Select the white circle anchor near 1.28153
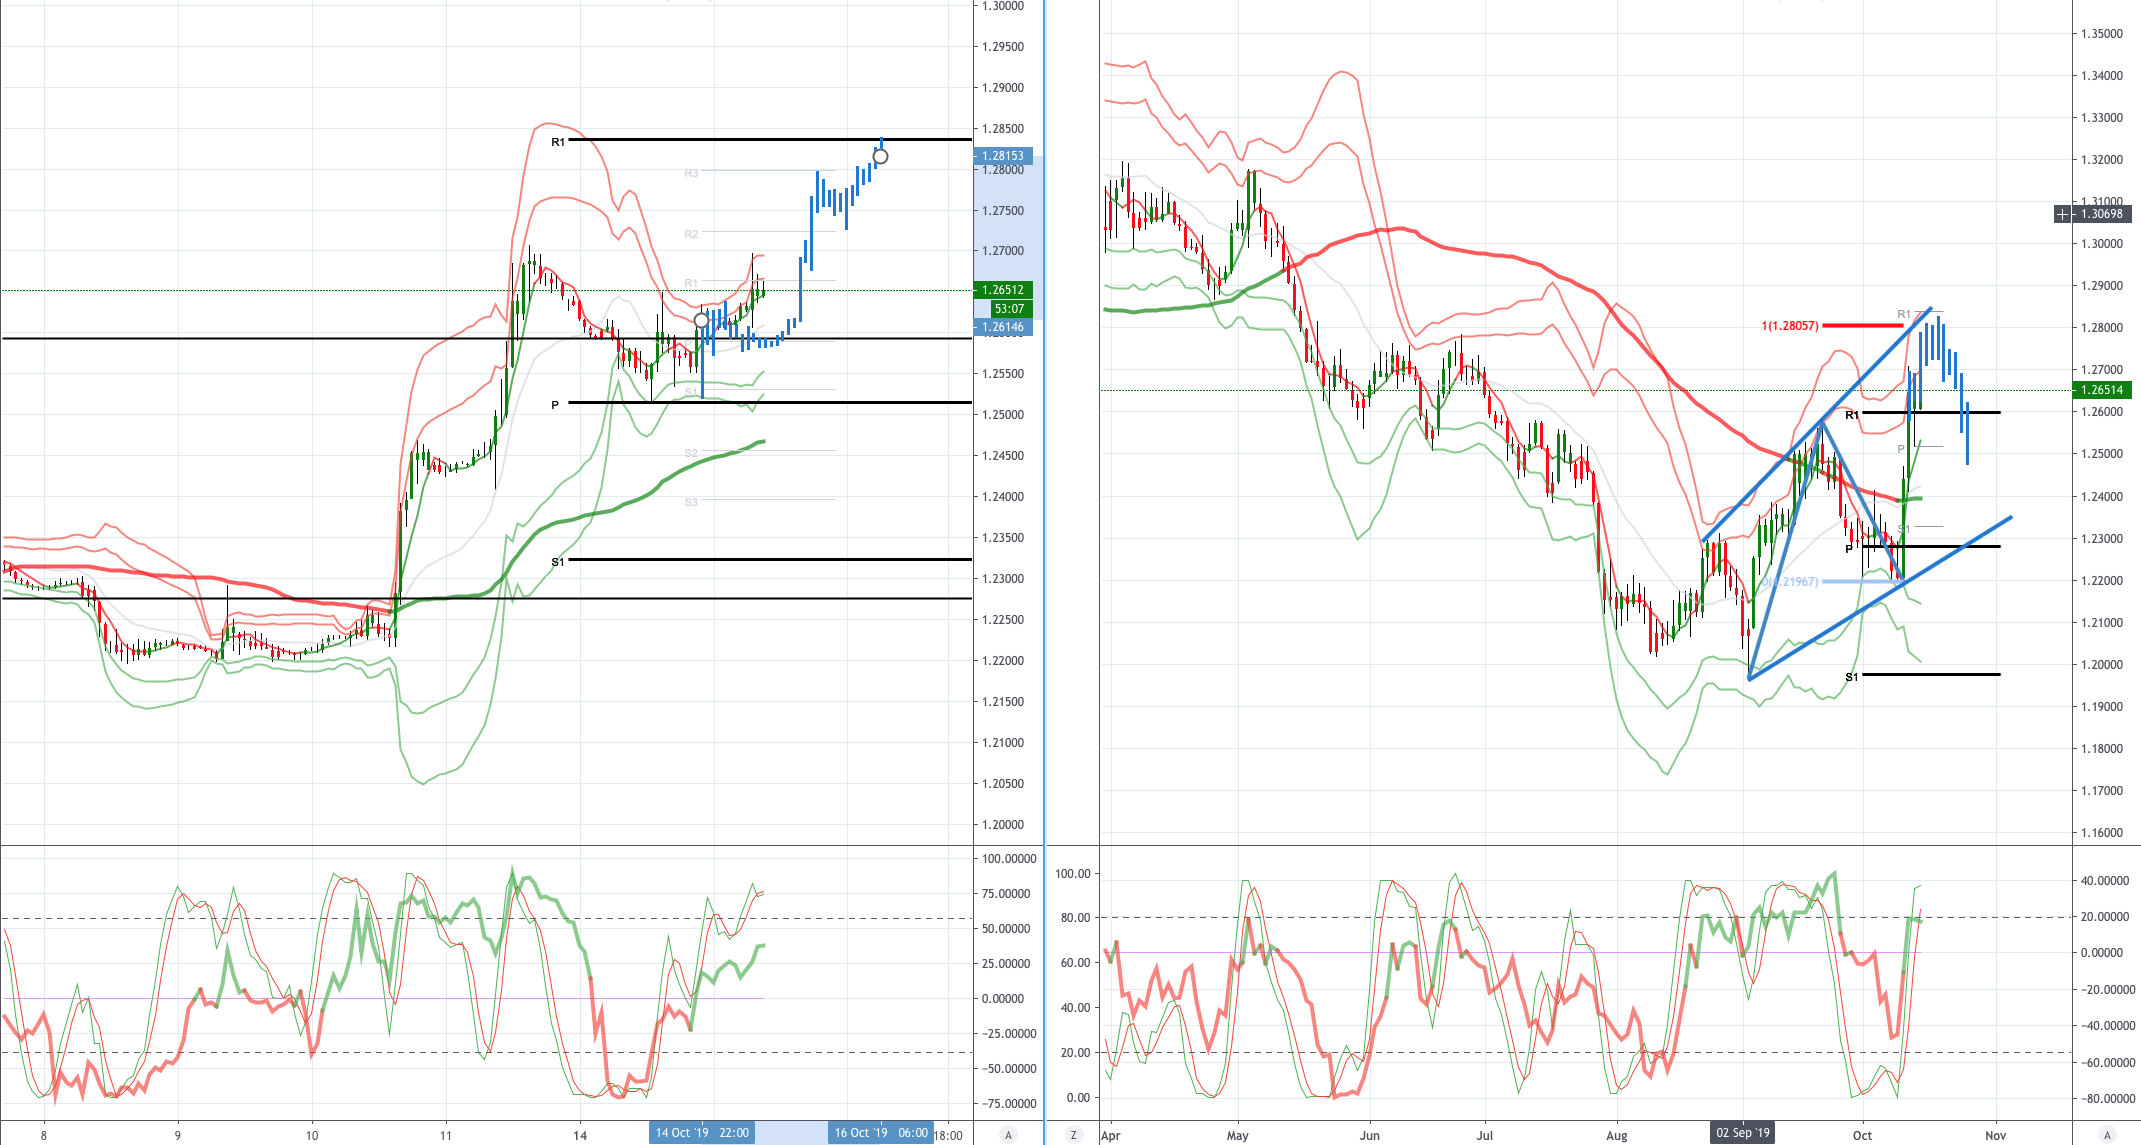 [x=881, y=156]
